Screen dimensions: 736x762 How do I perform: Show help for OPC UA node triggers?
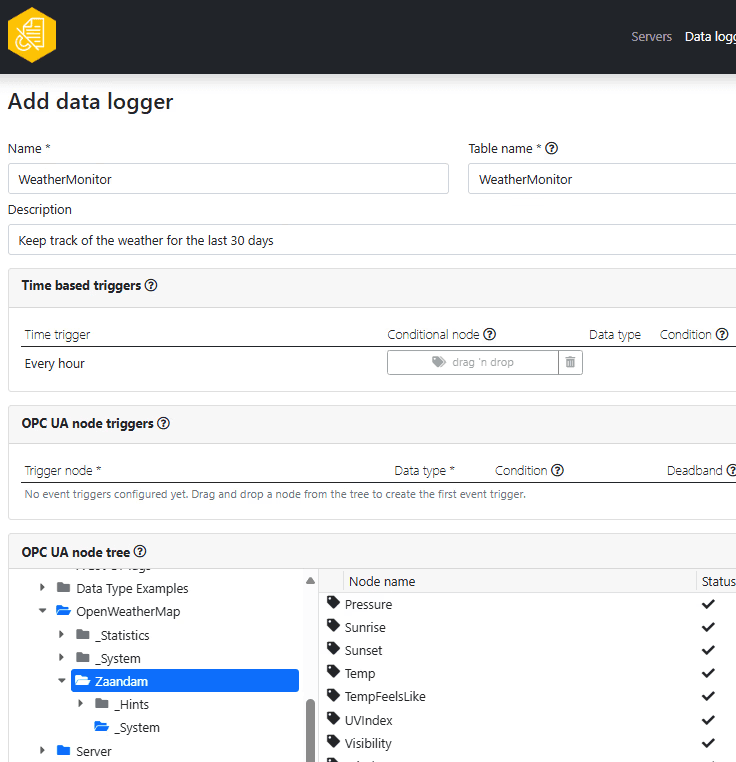(164, 423)
